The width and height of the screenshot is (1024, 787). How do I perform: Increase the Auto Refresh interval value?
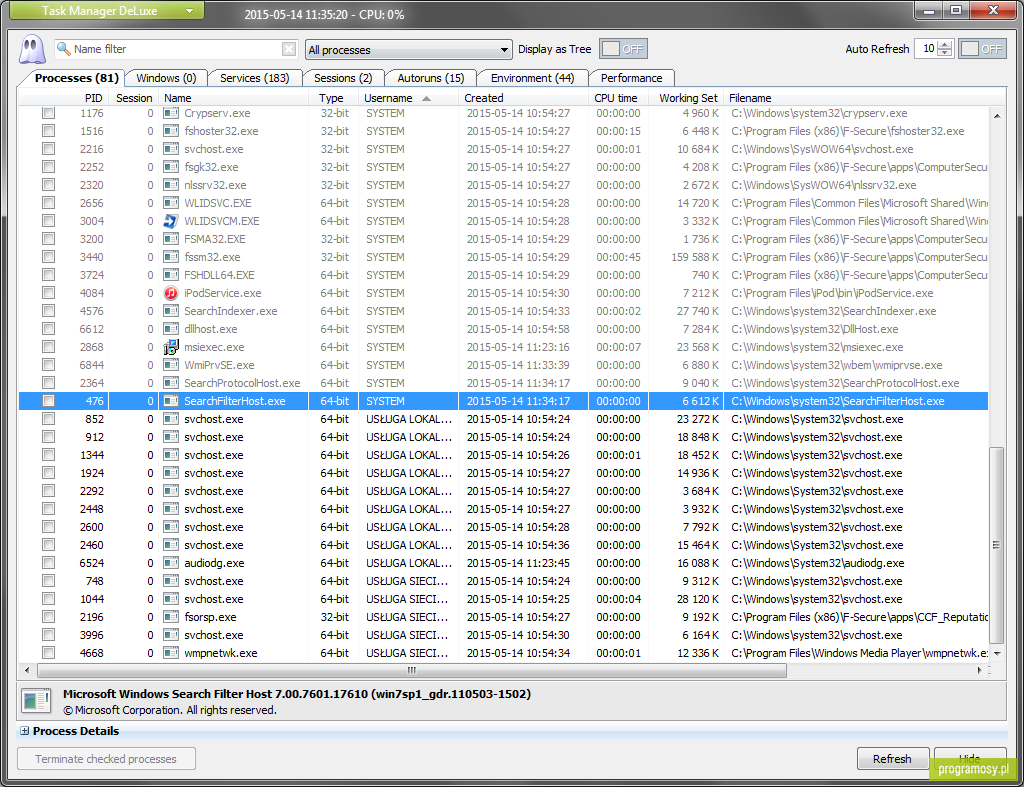[945, 45]
